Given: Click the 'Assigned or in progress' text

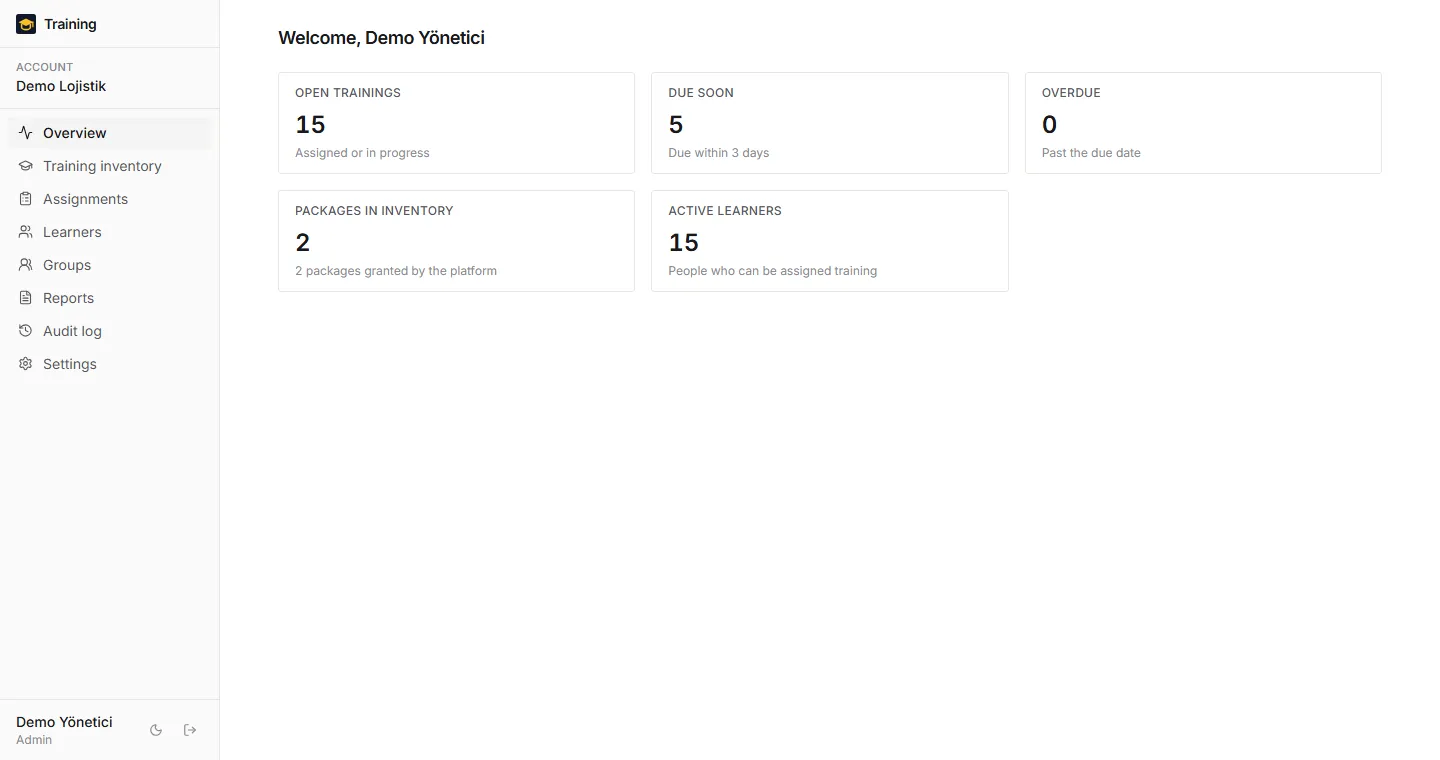Looking at the screenshot, I should point(362,153).
